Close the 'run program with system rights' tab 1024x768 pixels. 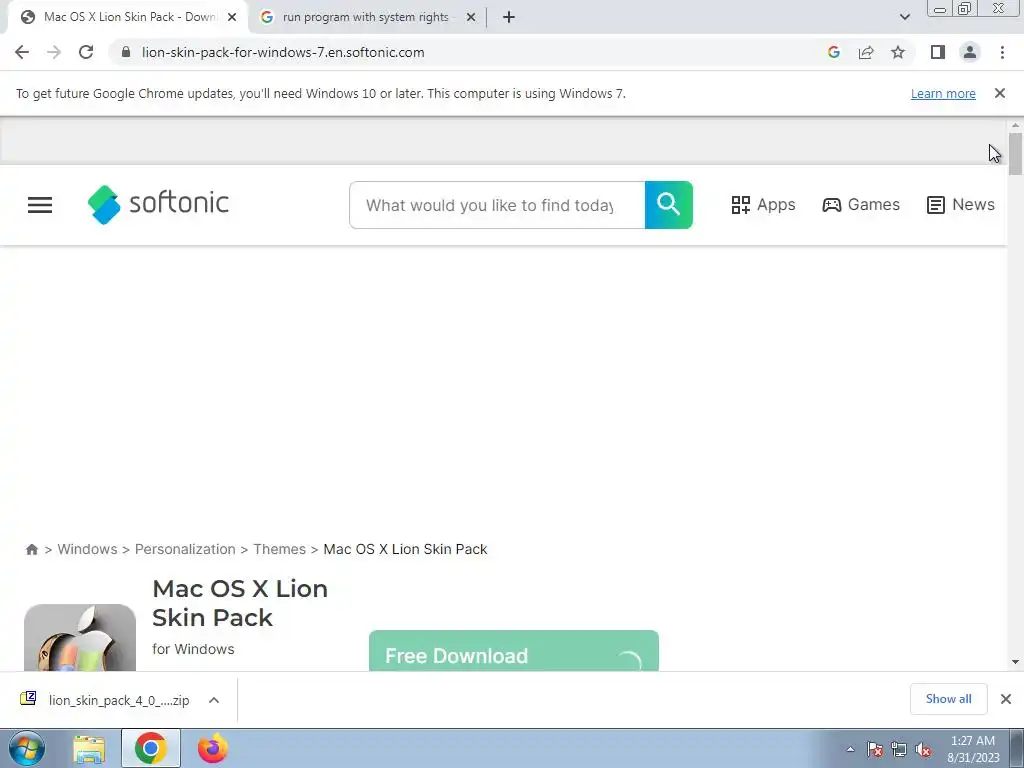pyautogui.click(x=471, y=17)
